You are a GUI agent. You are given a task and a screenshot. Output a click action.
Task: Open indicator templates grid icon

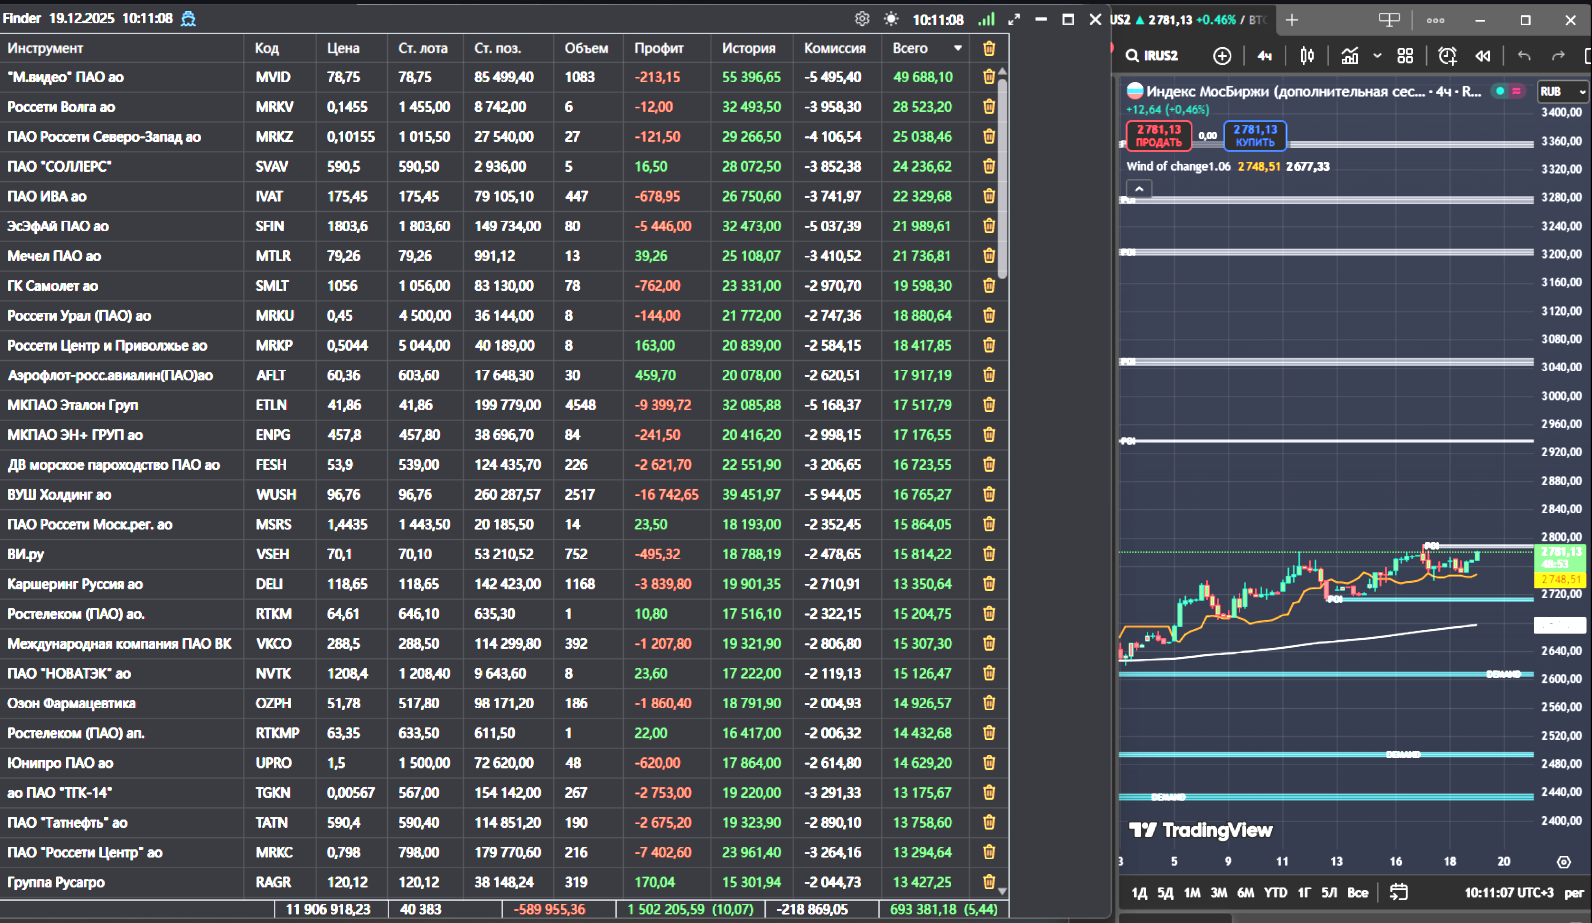(x=1405, y=56)
